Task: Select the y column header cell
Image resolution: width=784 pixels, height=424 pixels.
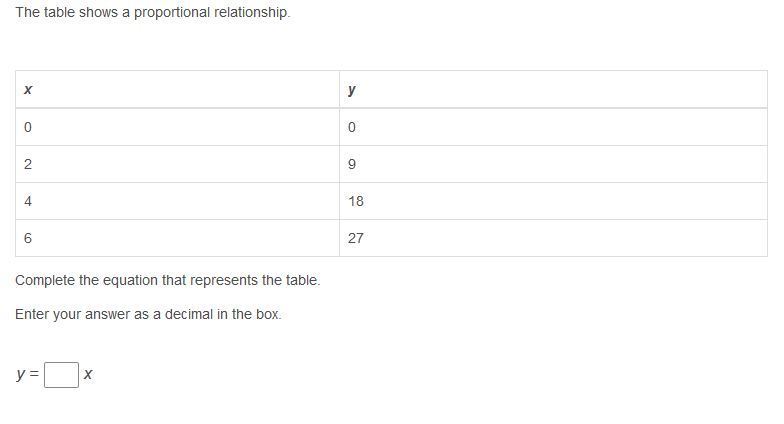Action: [x=553, y=90]
